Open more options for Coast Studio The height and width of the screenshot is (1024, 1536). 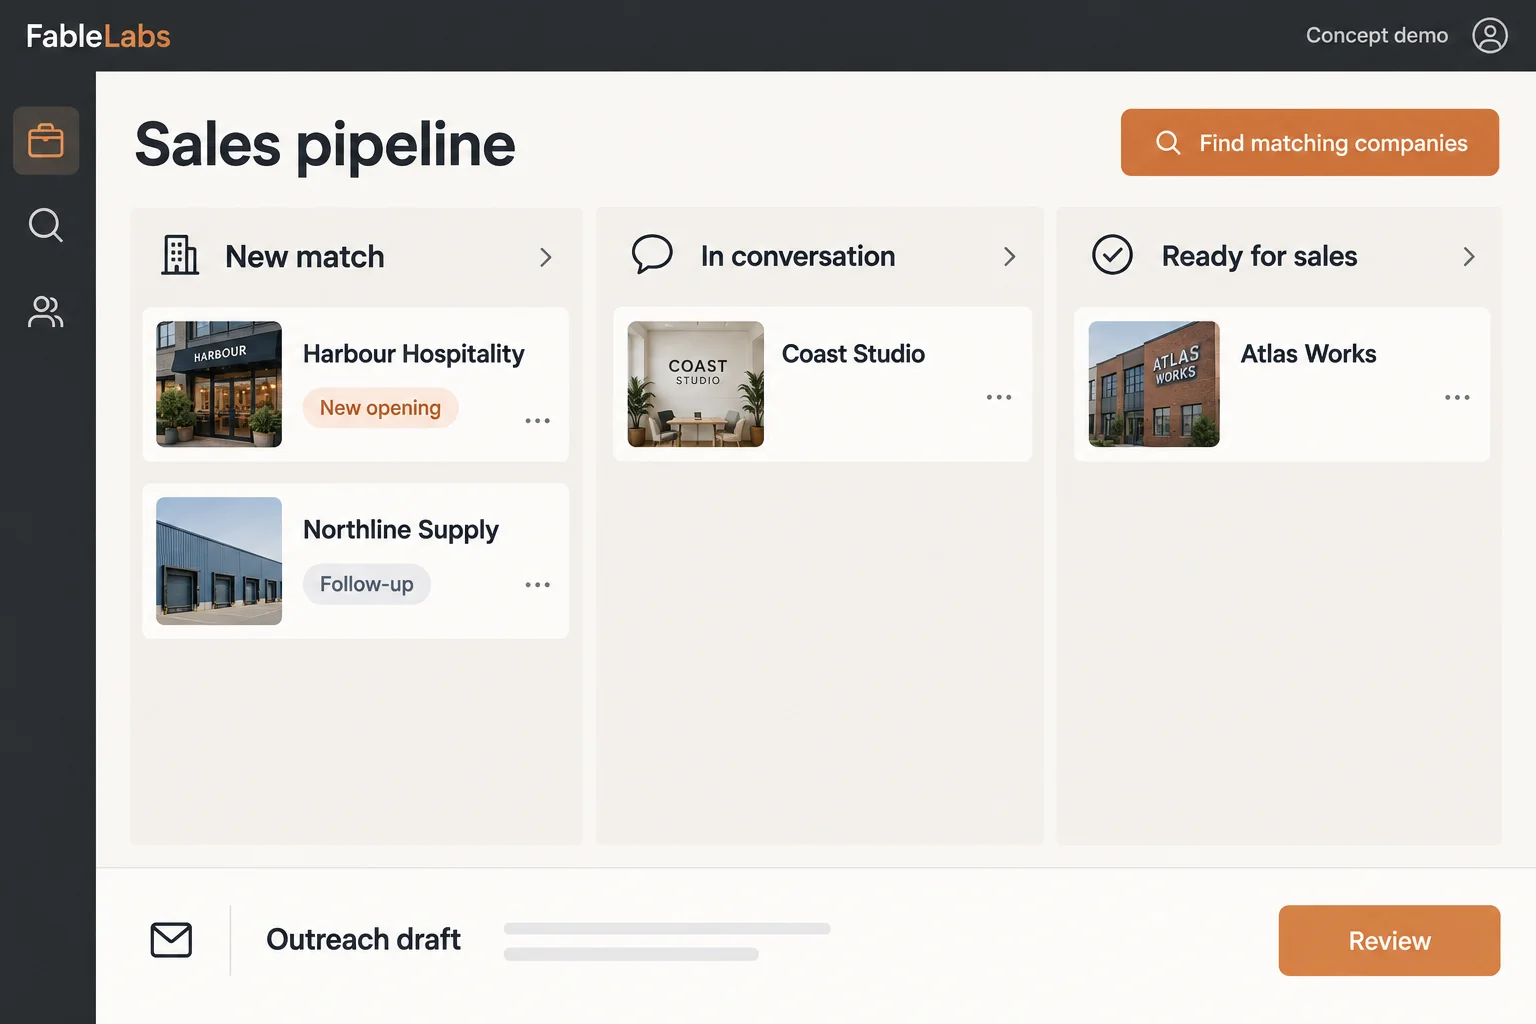[999, 397]
